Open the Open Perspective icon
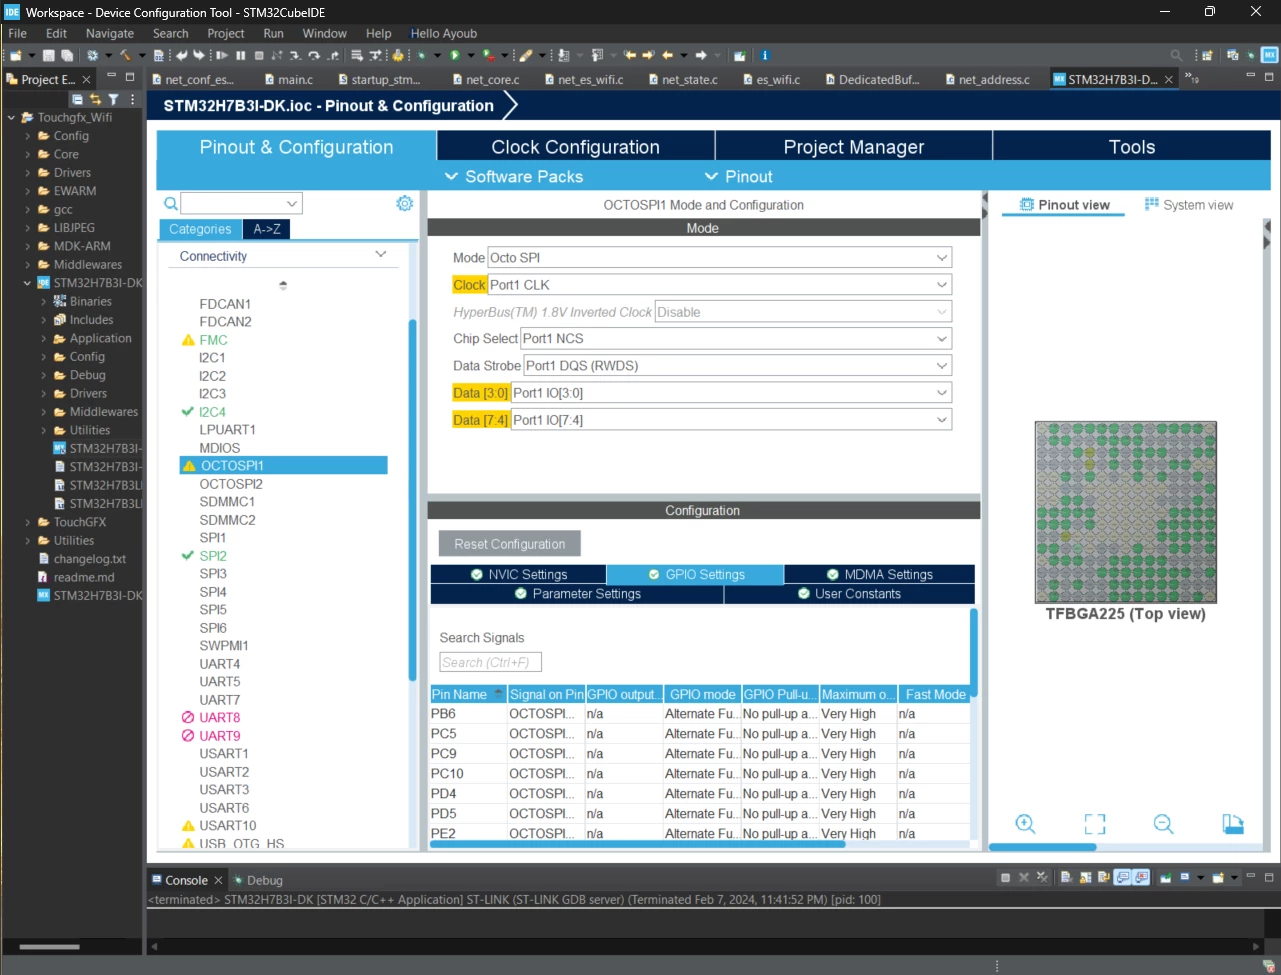Screen dimensions: 1281x975 (1207, 55)
